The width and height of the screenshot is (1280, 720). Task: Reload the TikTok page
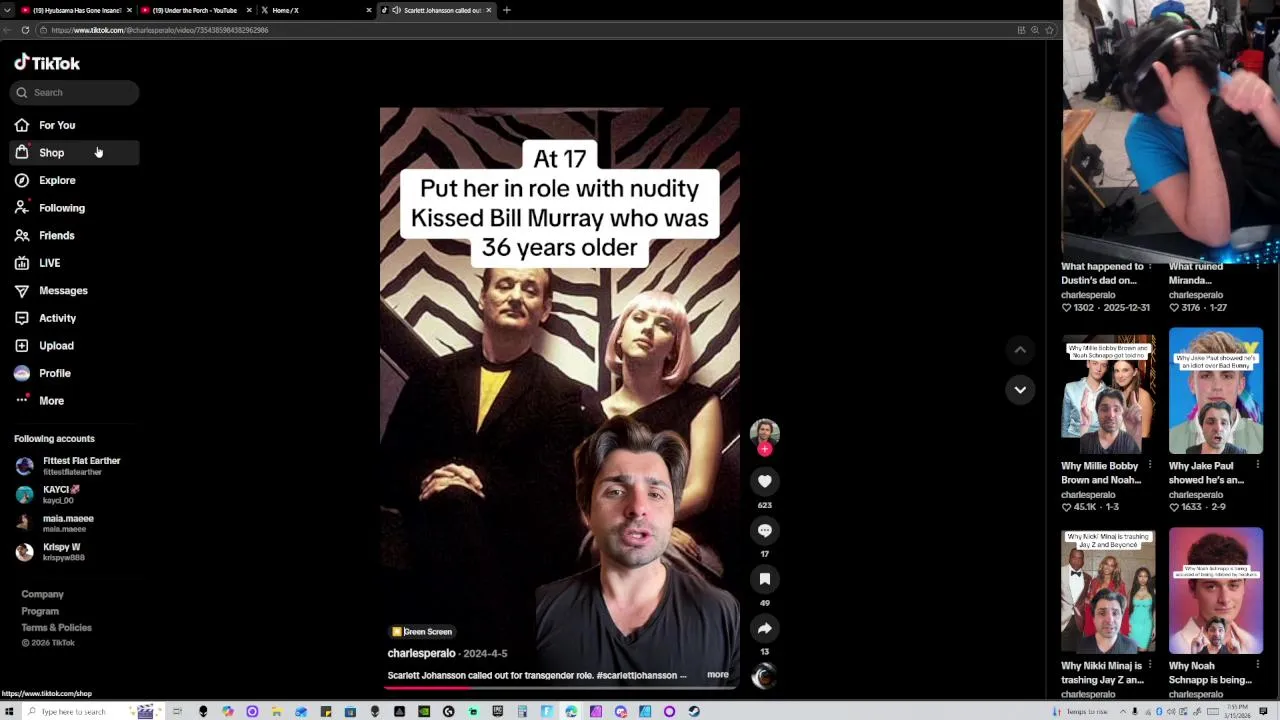(25, 30)
